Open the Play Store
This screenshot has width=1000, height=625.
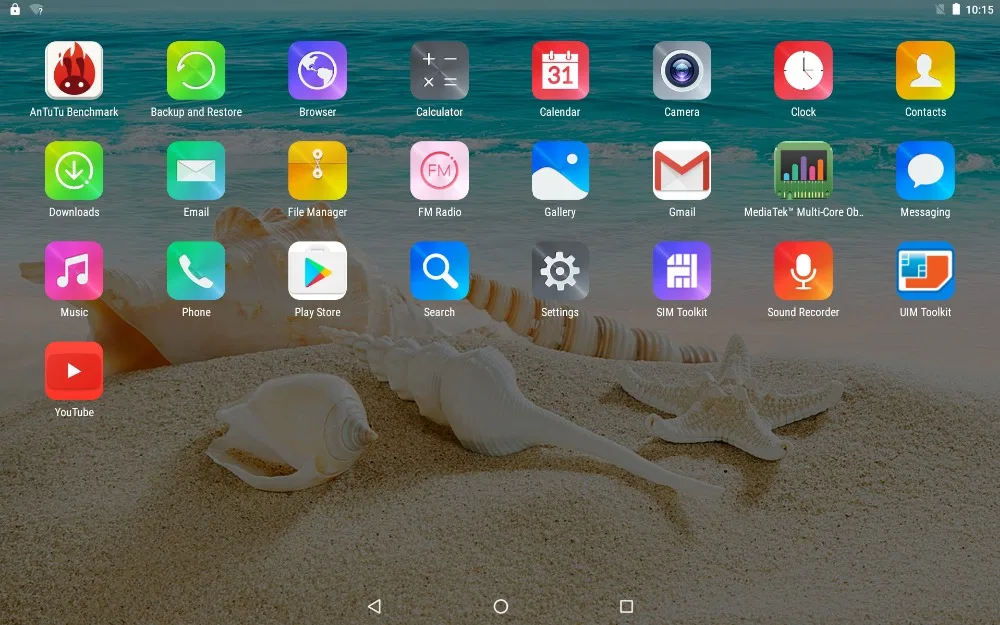pos(318,271)
